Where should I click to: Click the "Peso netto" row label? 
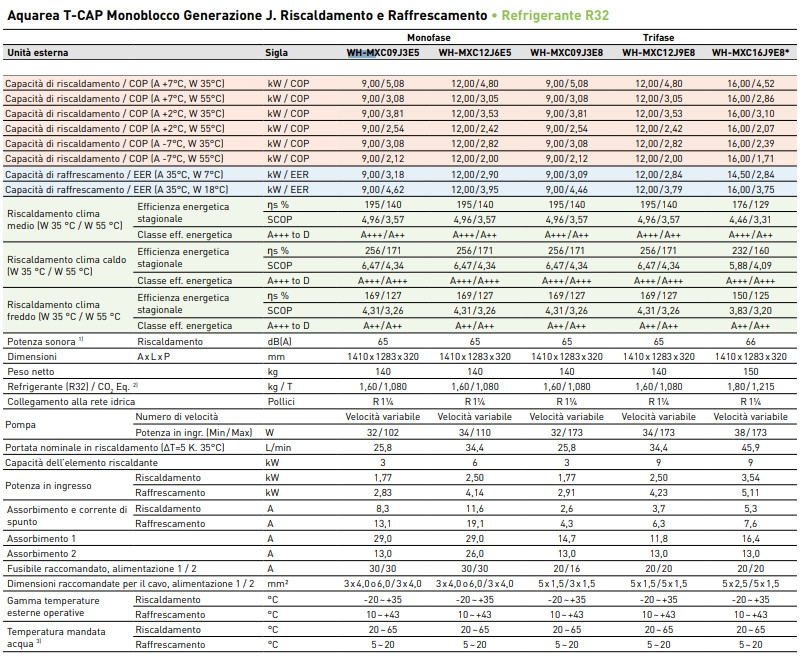tap(31, 371)
